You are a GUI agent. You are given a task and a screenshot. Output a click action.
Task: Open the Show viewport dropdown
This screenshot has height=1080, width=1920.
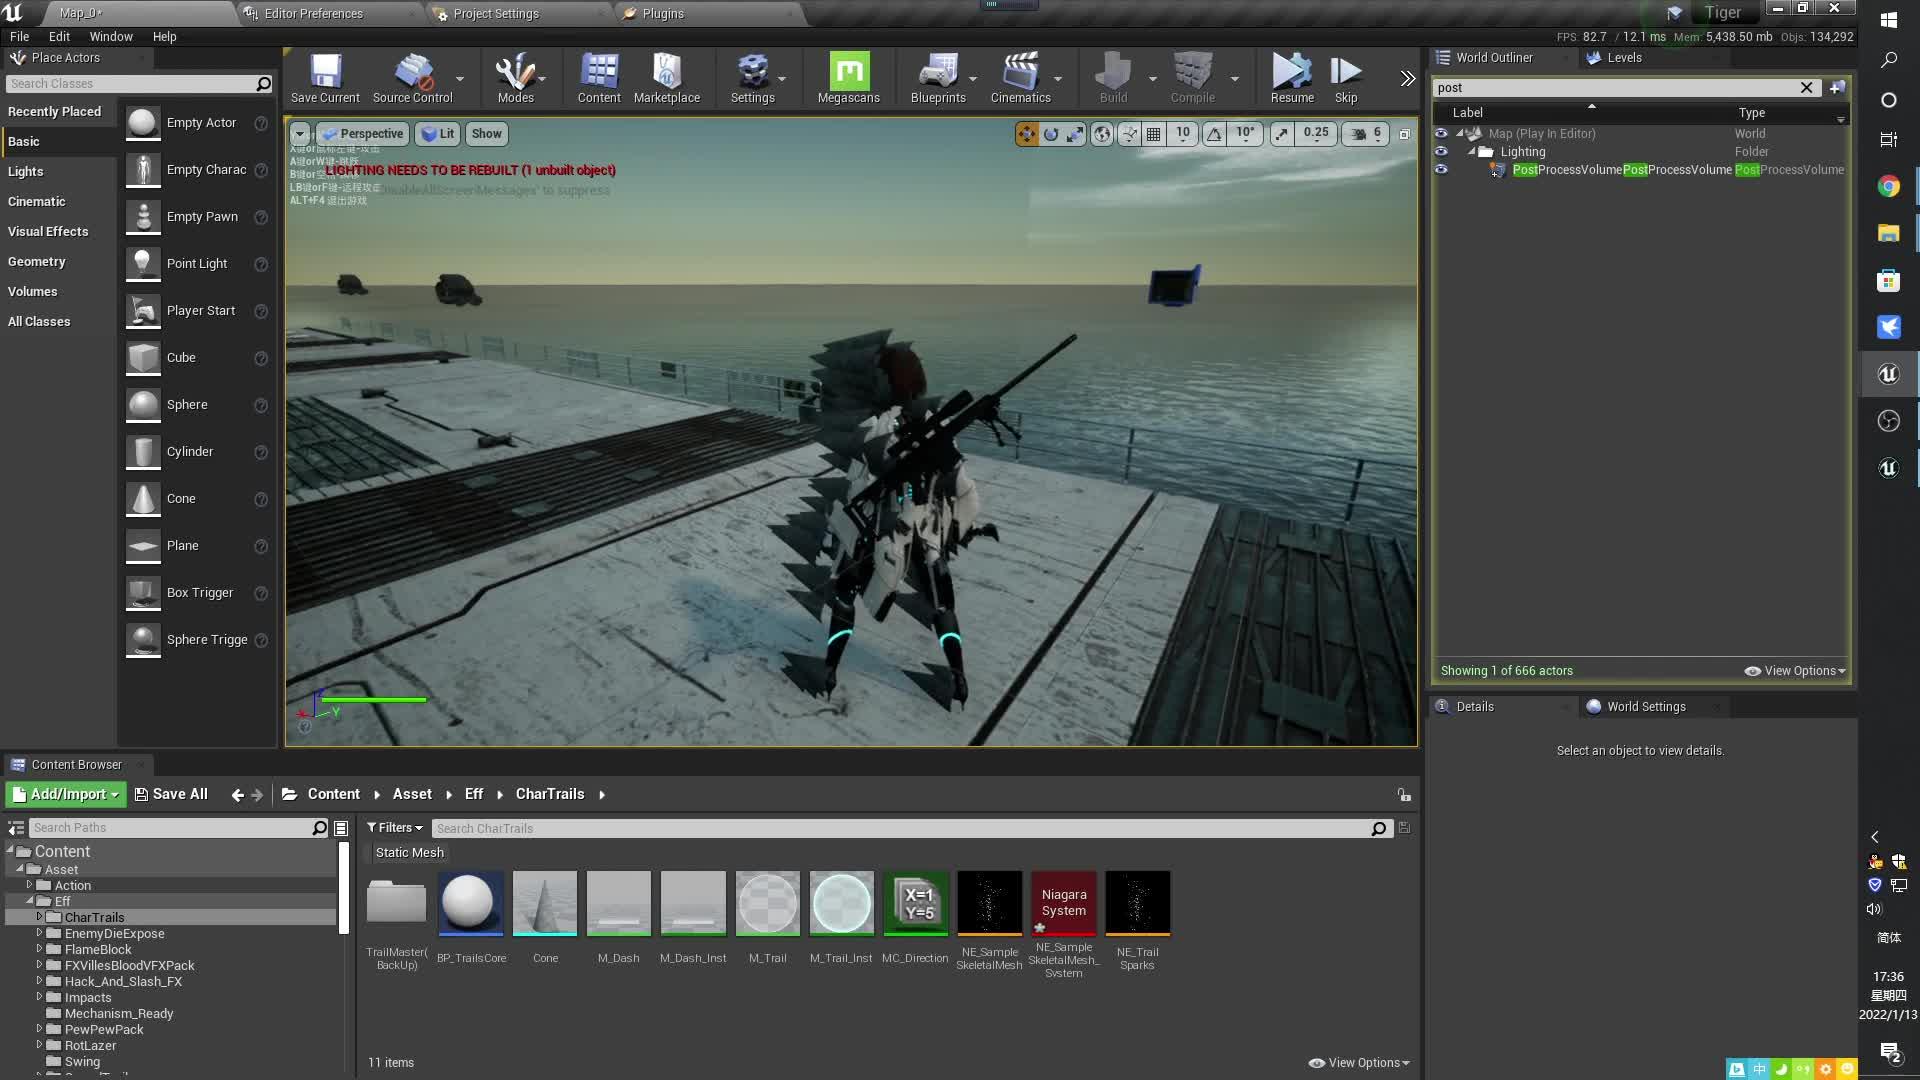click(x=486, y=133)
